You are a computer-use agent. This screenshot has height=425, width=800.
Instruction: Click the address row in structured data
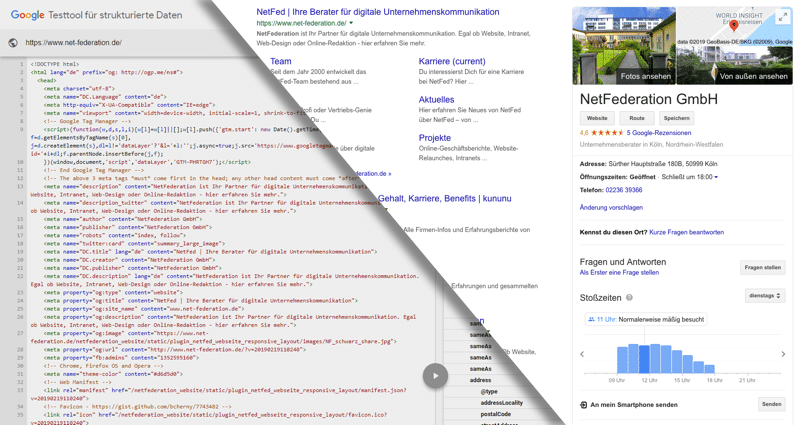point(480,380)
